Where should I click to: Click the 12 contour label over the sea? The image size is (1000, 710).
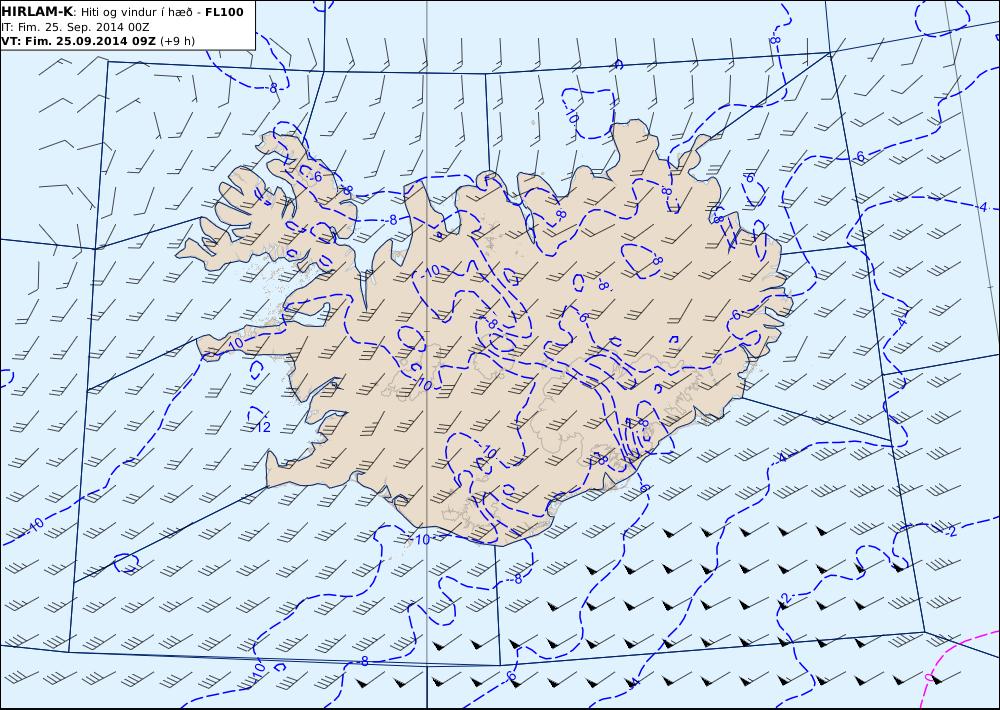point(263,427)
